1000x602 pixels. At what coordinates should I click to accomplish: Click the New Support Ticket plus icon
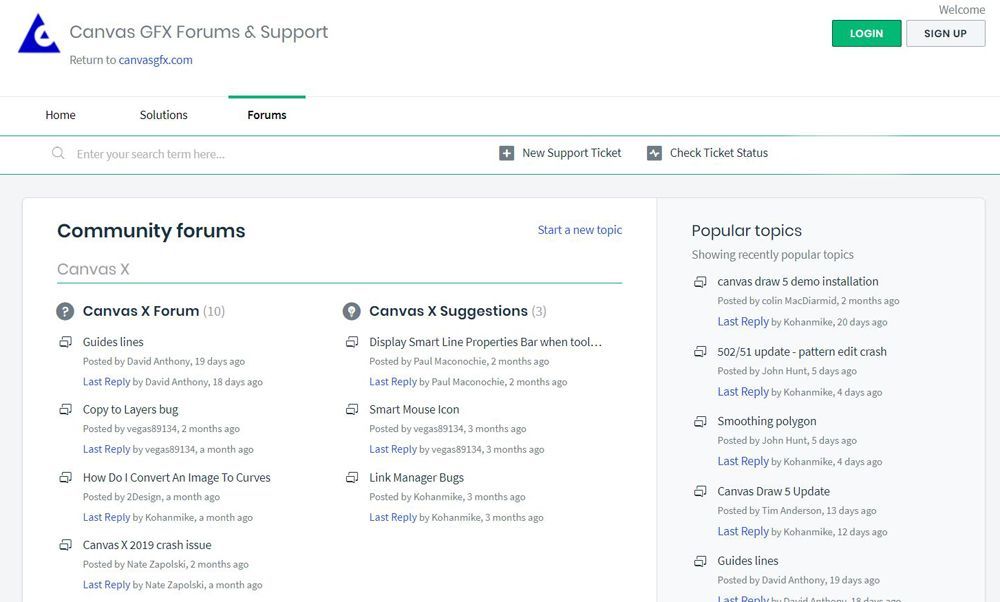(x=506, y=153)
